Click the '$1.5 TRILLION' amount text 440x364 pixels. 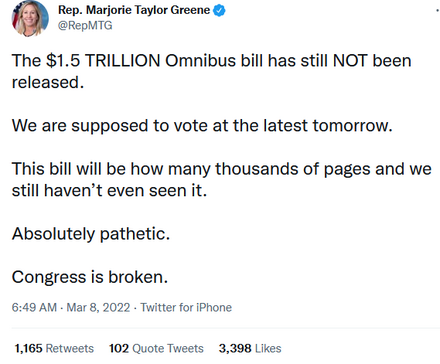pyautogui.click(x=103, y=61)
